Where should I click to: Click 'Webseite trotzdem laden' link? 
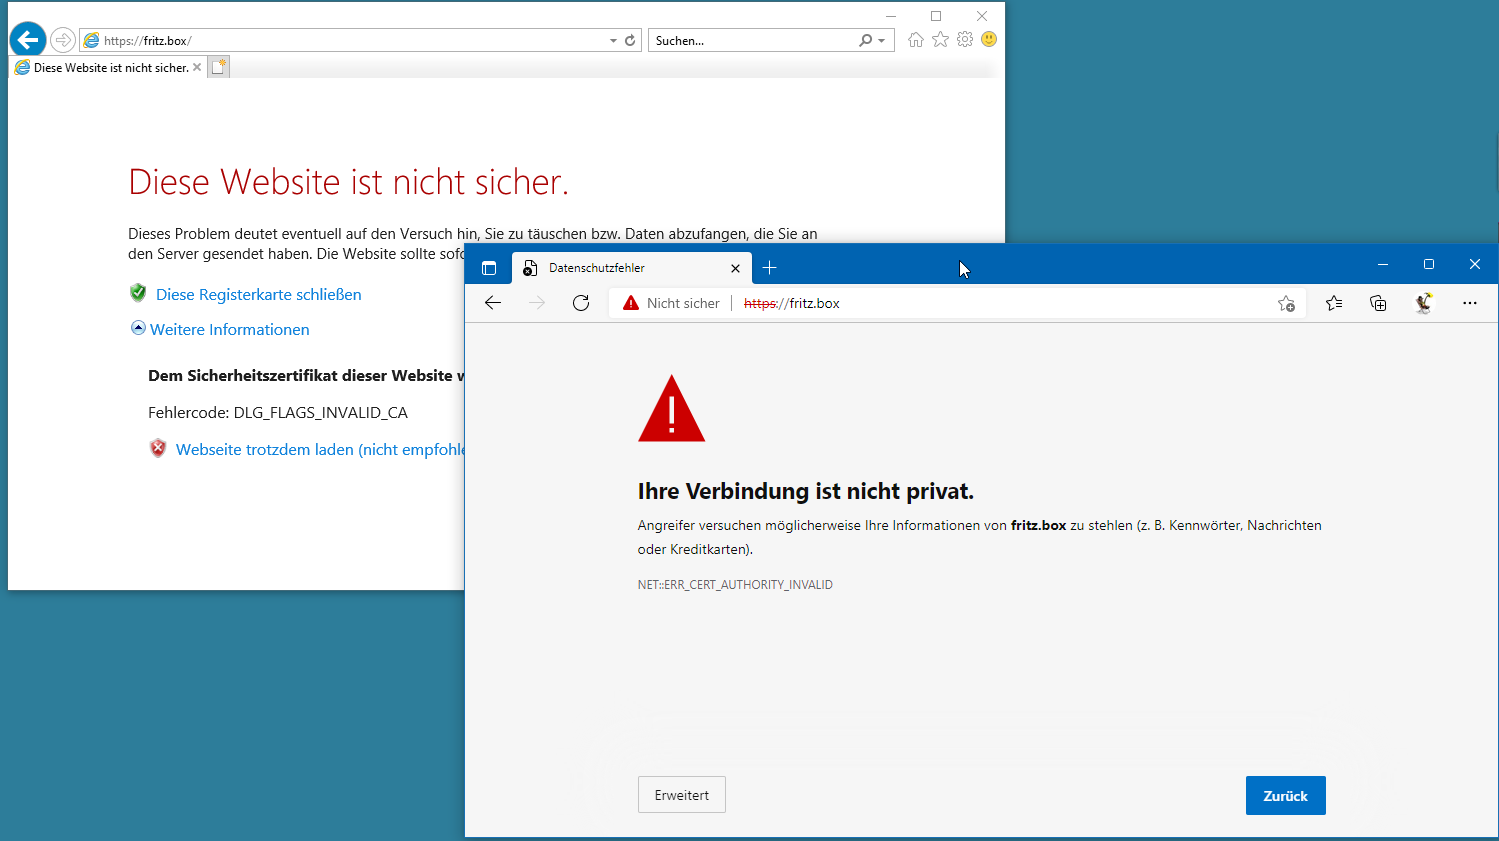tap(320, 450)
